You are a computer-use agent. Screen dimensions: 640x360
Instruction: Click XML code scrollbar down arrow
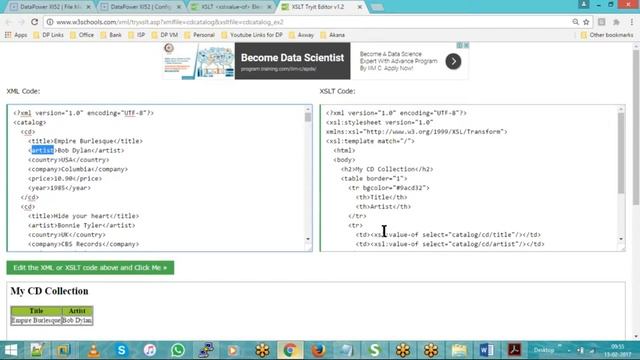pos(308,239)
